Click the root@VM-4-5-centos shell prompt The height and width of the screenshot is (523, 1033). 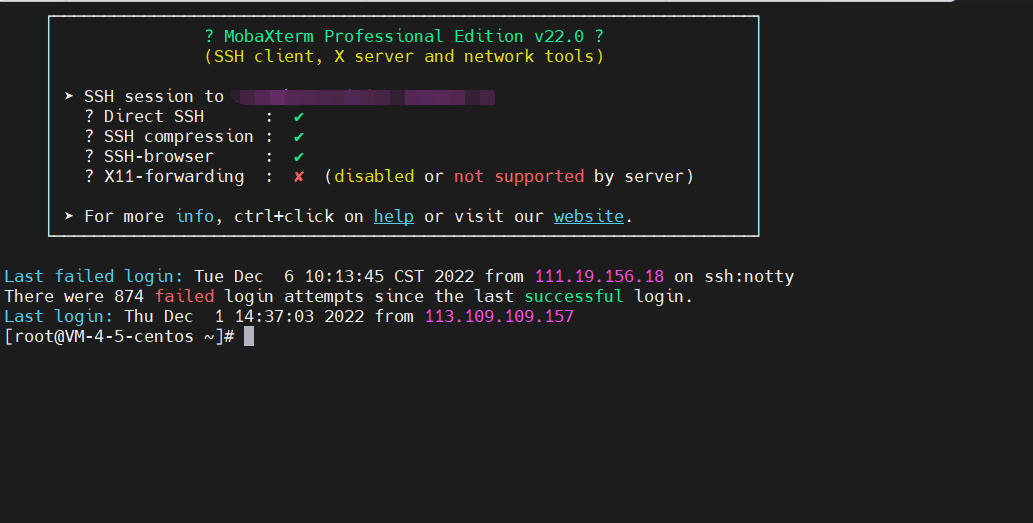pyautogui.click(x=118, y=336)
